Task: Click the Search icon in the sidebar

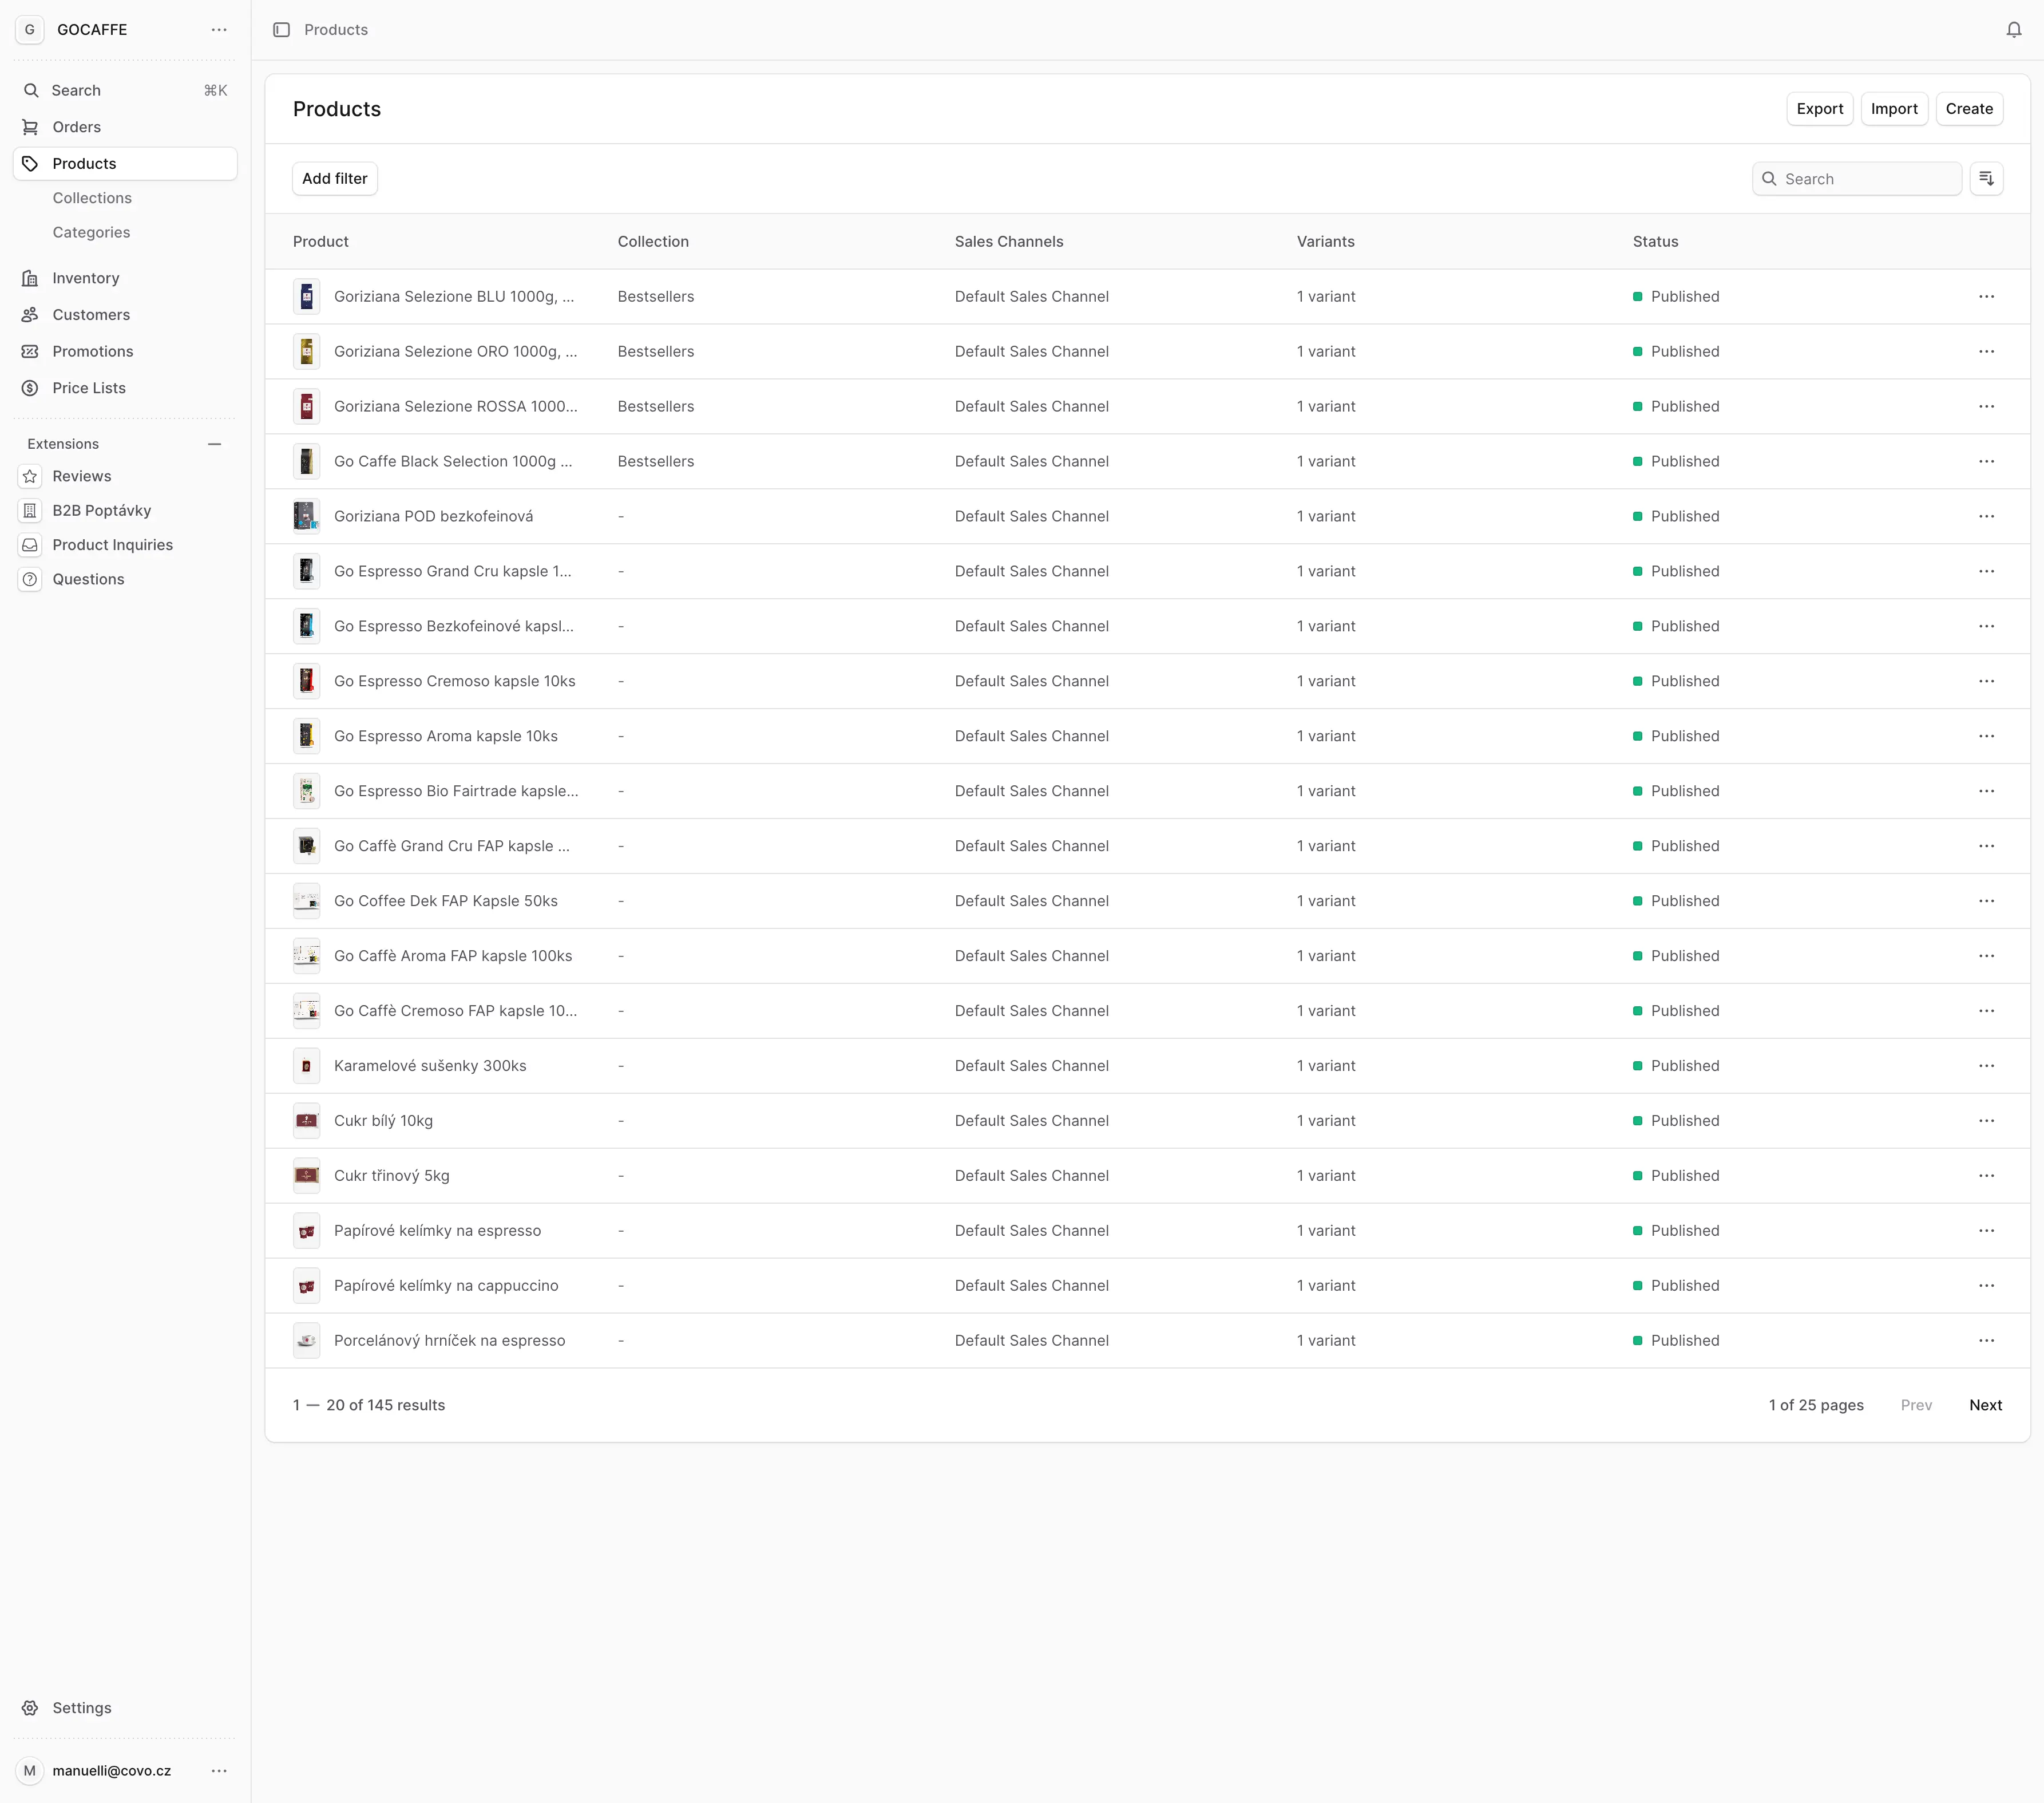Action: [30, 90]
